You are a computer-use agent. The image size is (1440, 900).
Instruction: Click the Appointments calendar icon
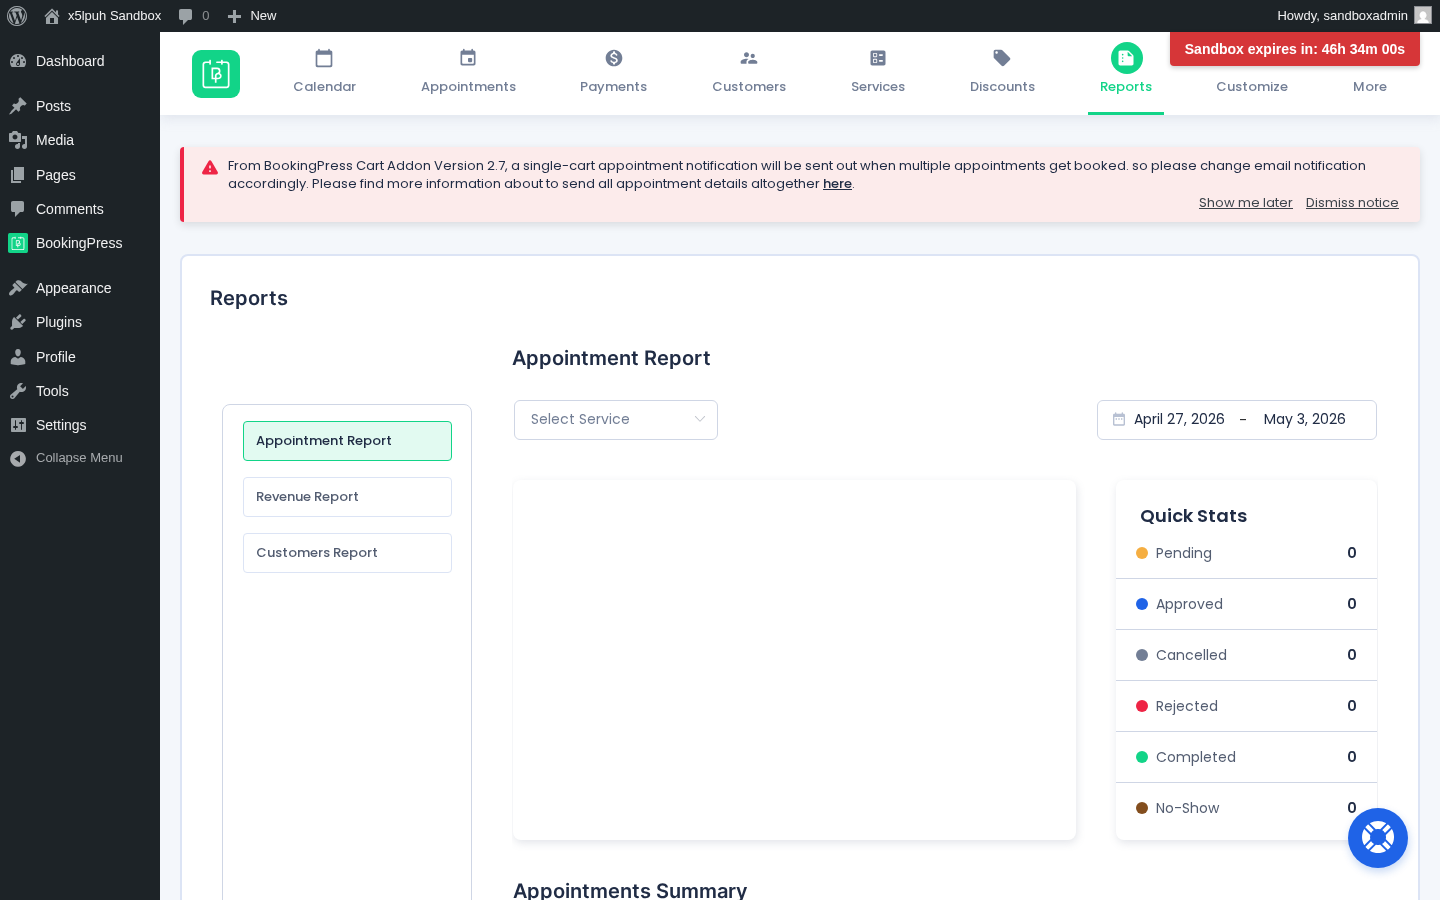pos(468,58)
